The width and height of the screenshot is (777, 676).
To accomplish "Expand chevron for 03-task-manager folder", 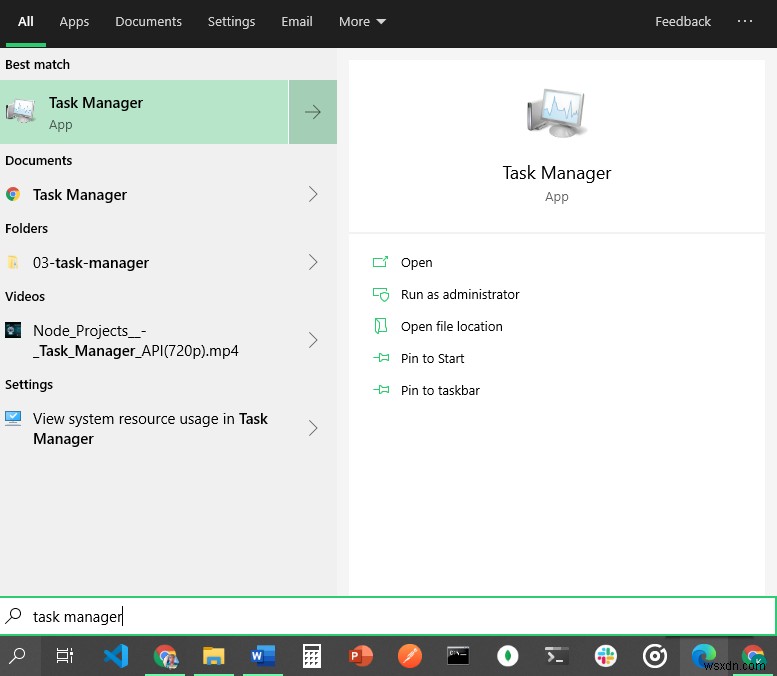I will pyautogui.click(x=313, y=262).
